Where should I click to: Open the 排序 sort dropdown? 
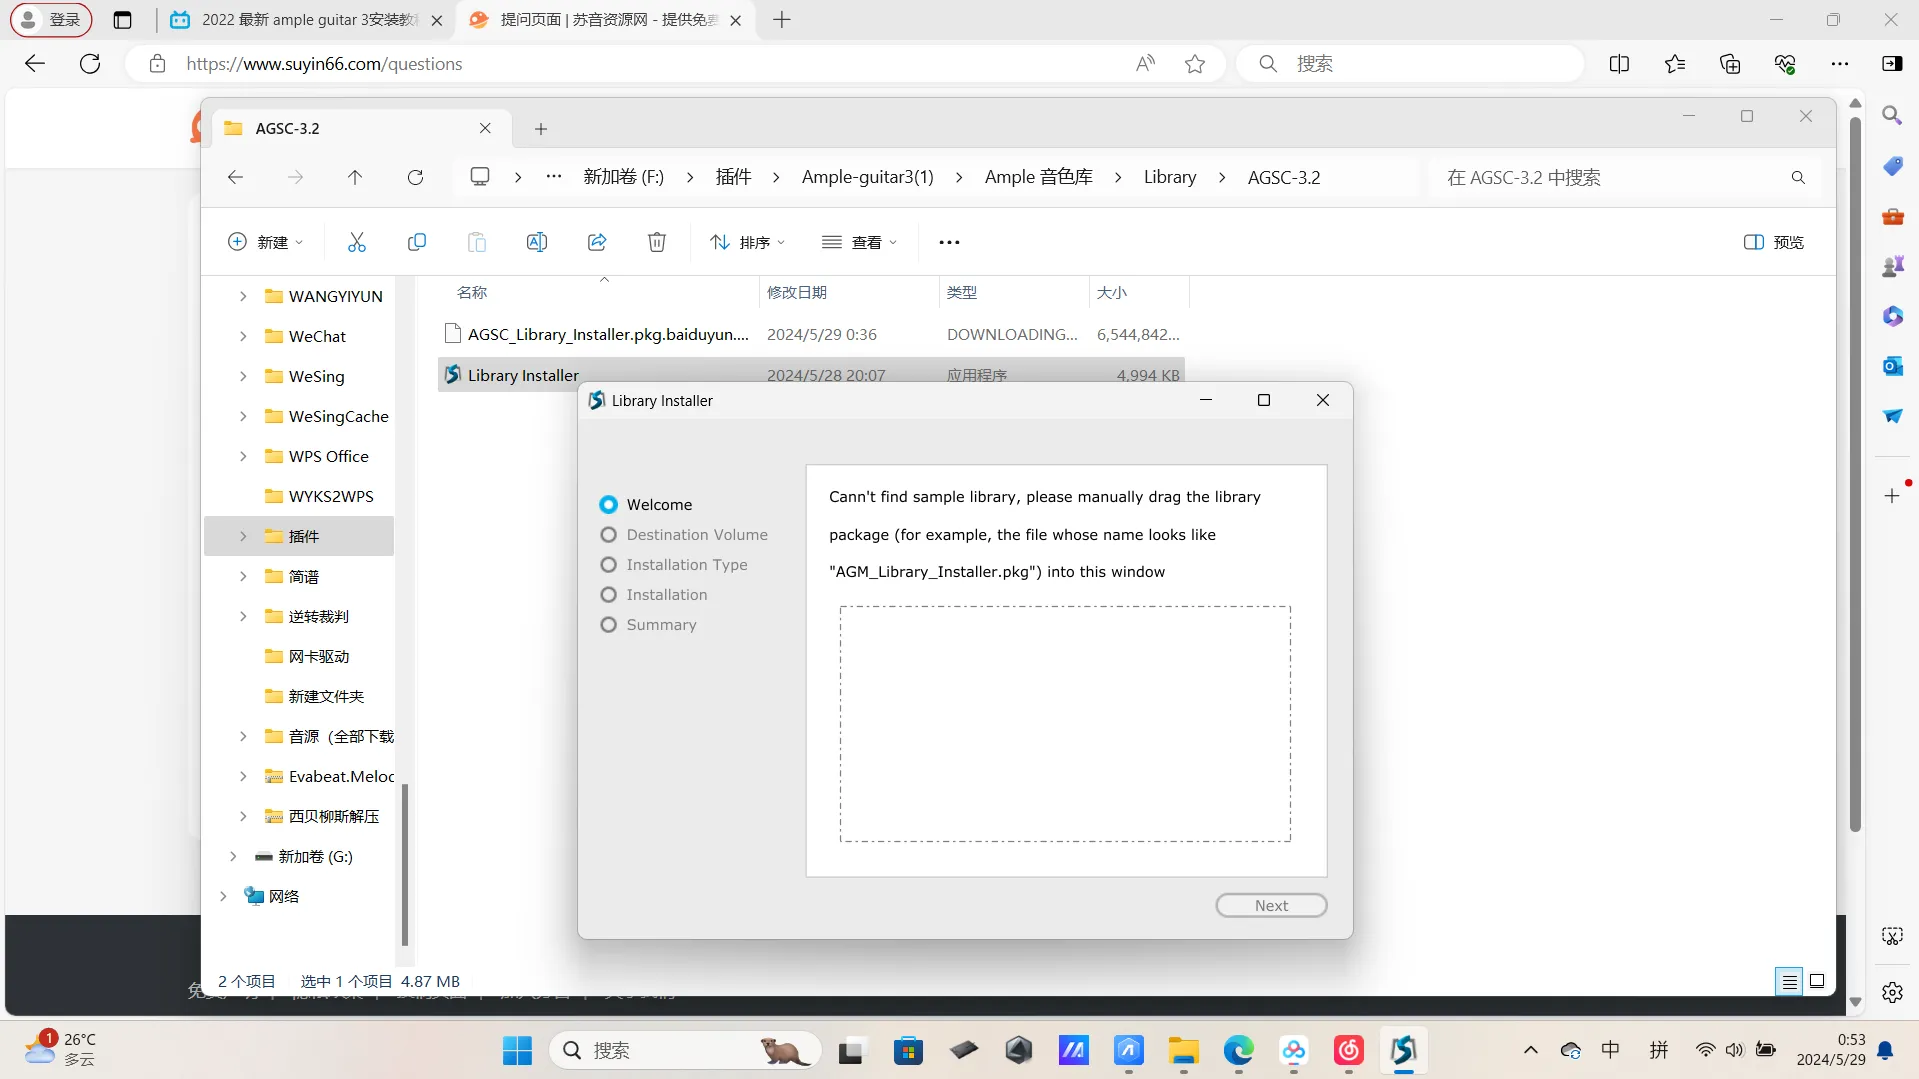[x=747, y=242]
